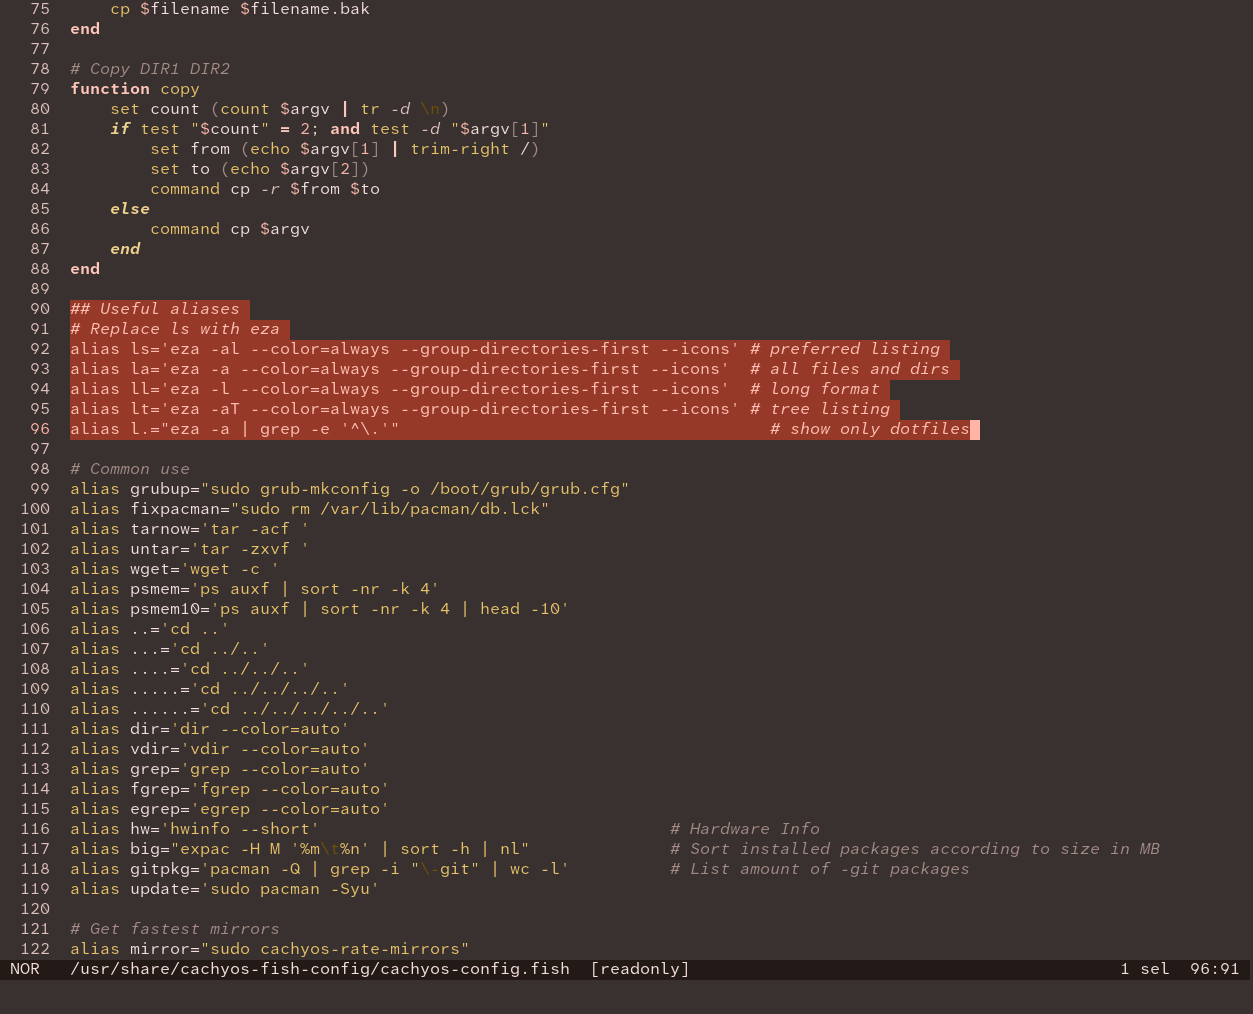
Task: Click the 'alias fixpacman' line
Action: 310,509
